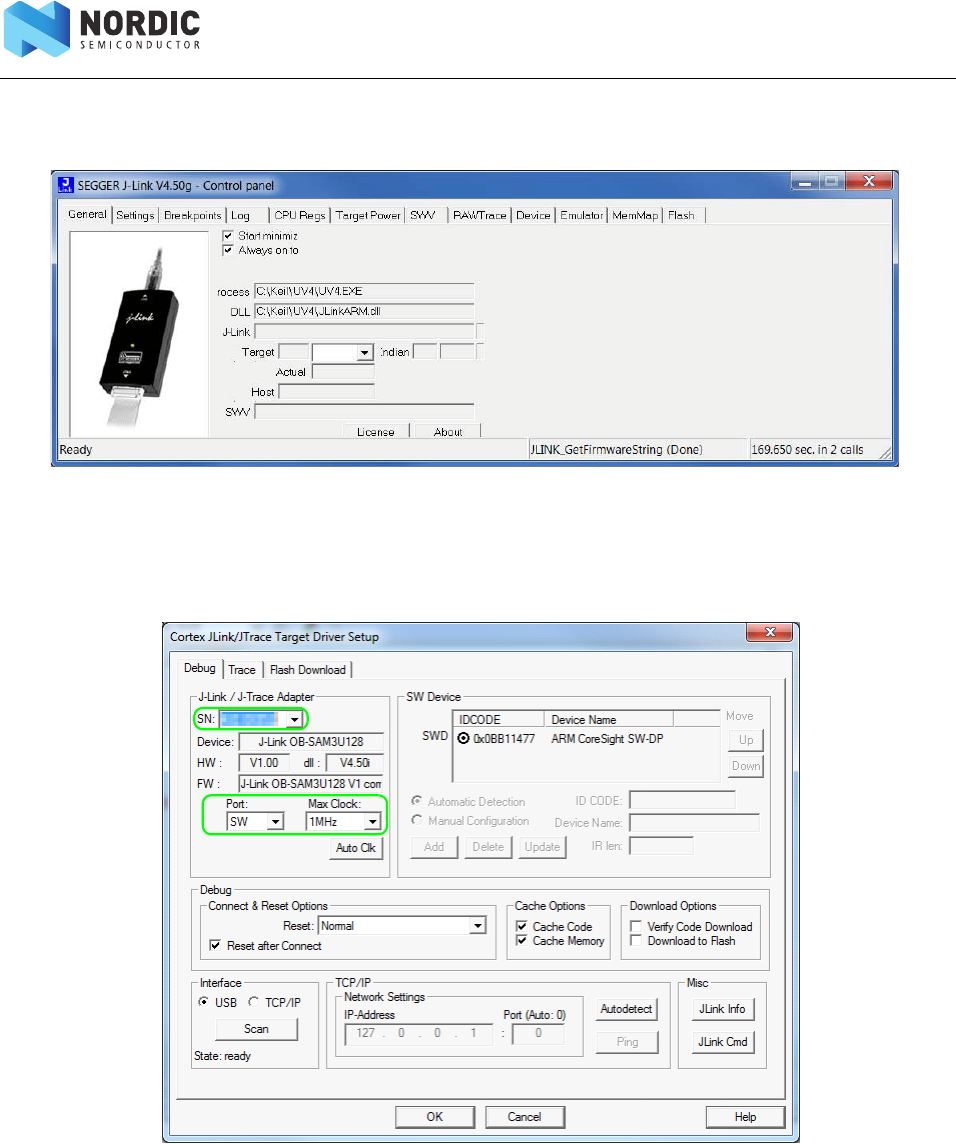Click the License button

click(x=376, y=431)
